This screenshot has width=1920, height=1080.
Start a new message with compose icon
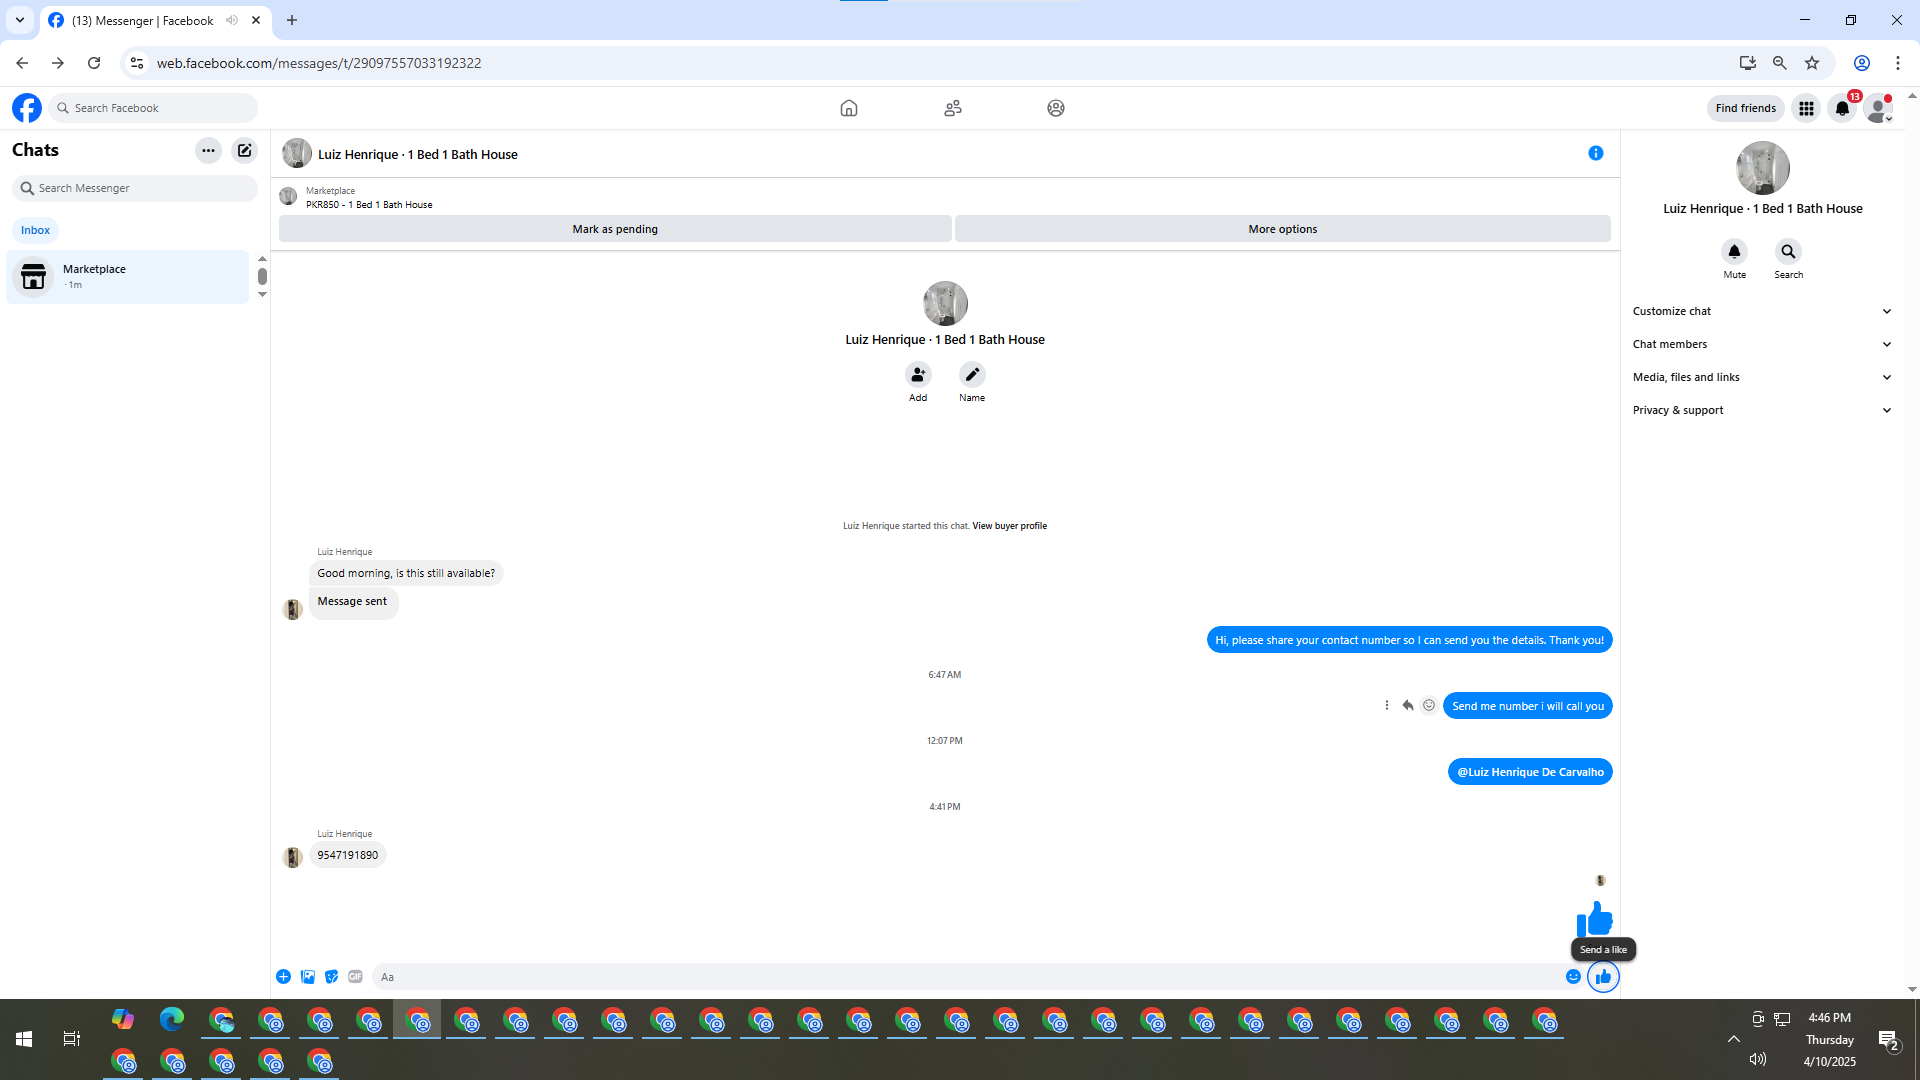244,150
